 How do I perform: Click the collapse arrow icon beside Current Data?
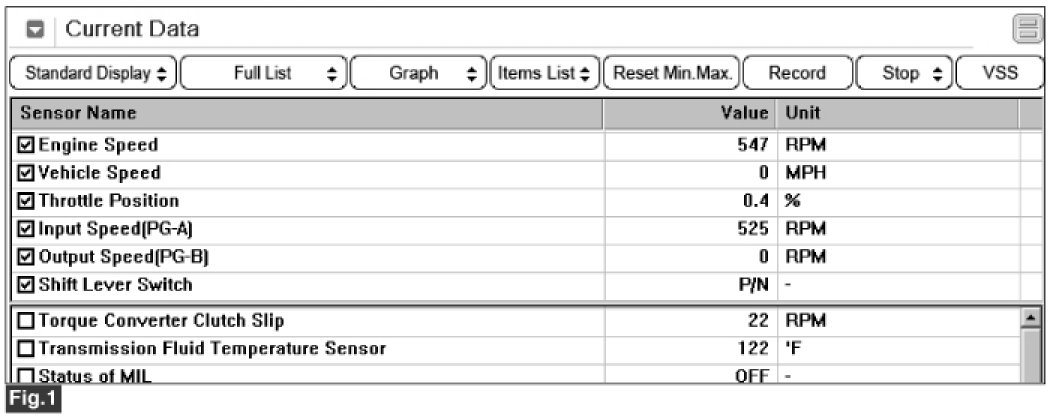pos(35,30)
